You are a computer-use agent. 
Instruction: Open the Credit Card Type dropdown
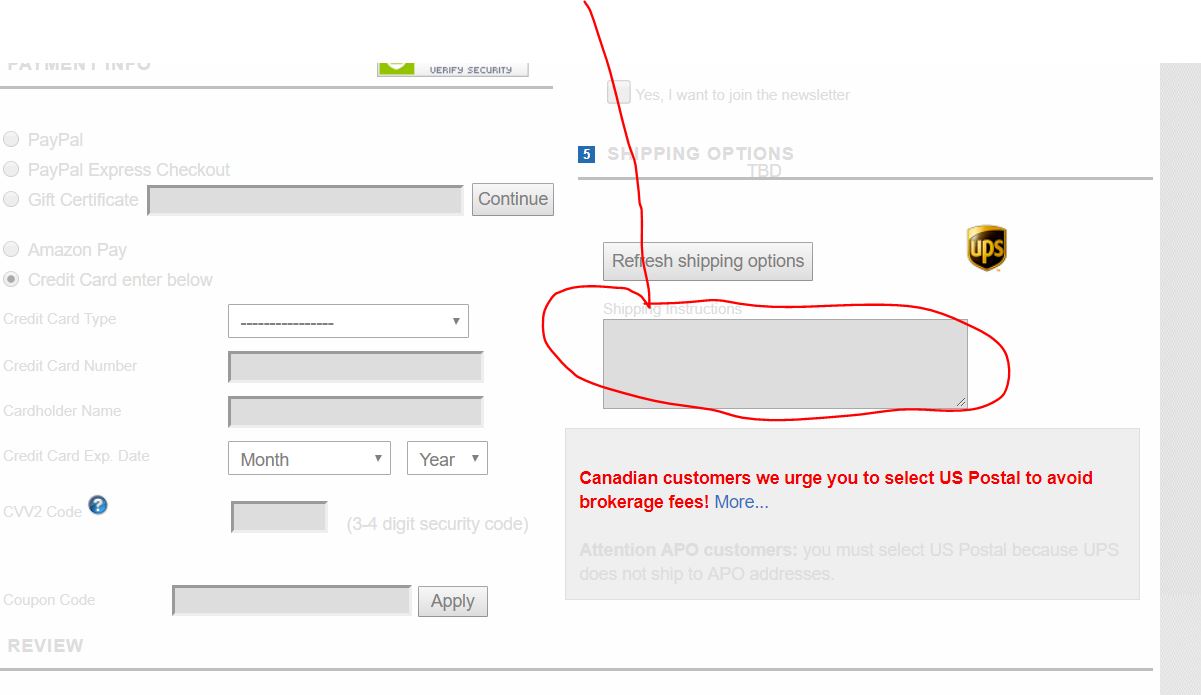(x=348, y=322)
